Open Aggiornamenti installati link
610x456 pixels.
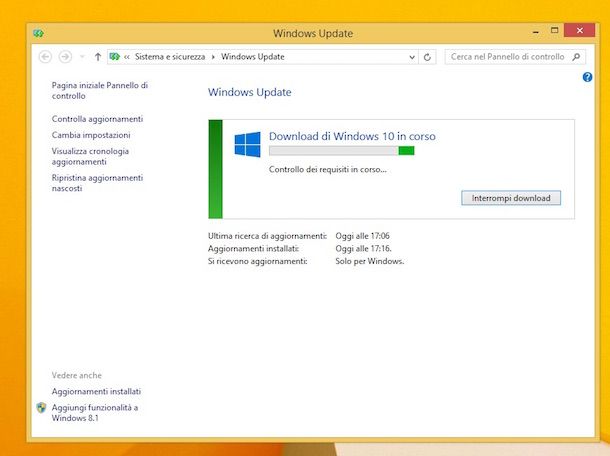point(96,391)
